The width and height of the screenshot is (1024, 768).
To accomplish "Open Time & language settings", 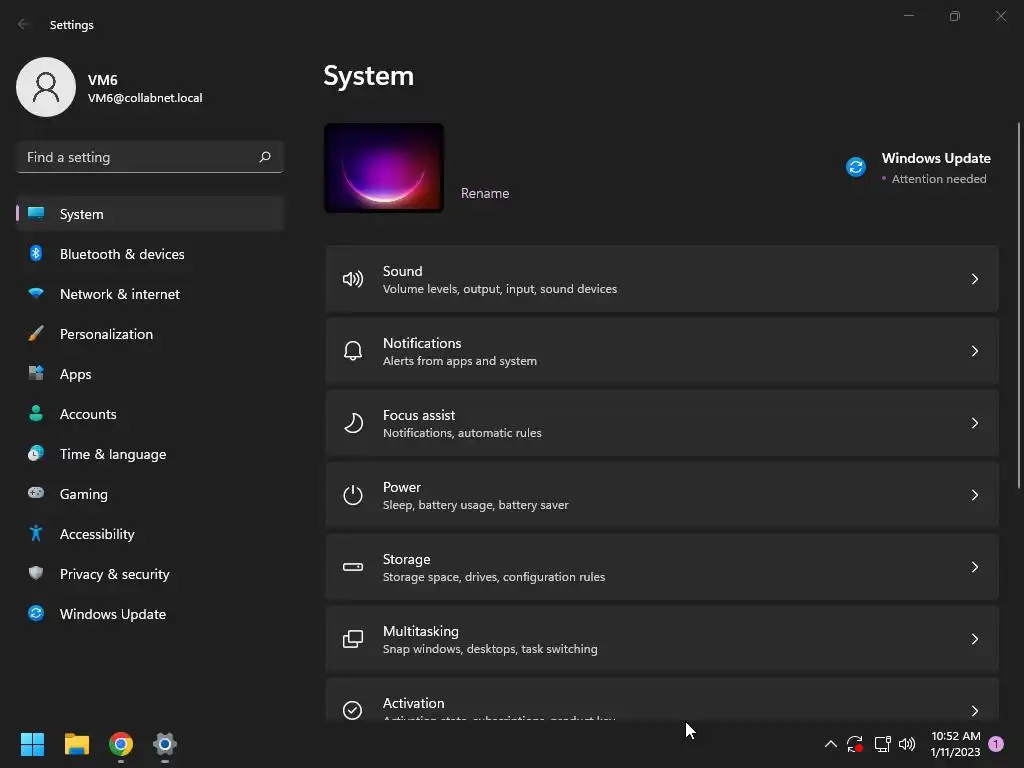I will pos(150,453).
